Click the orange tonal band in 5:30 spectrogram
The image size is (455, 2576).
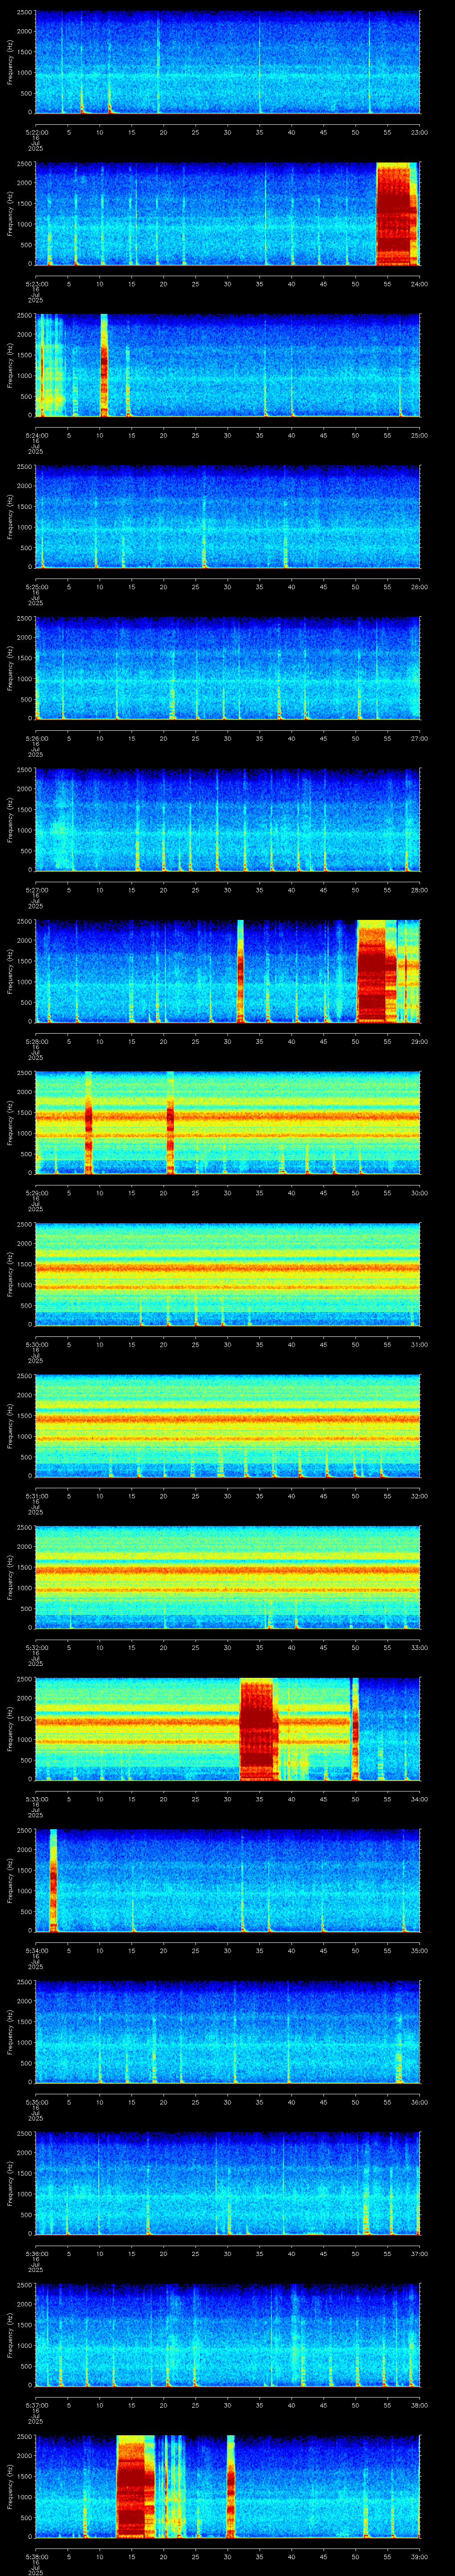(227, 1268)
